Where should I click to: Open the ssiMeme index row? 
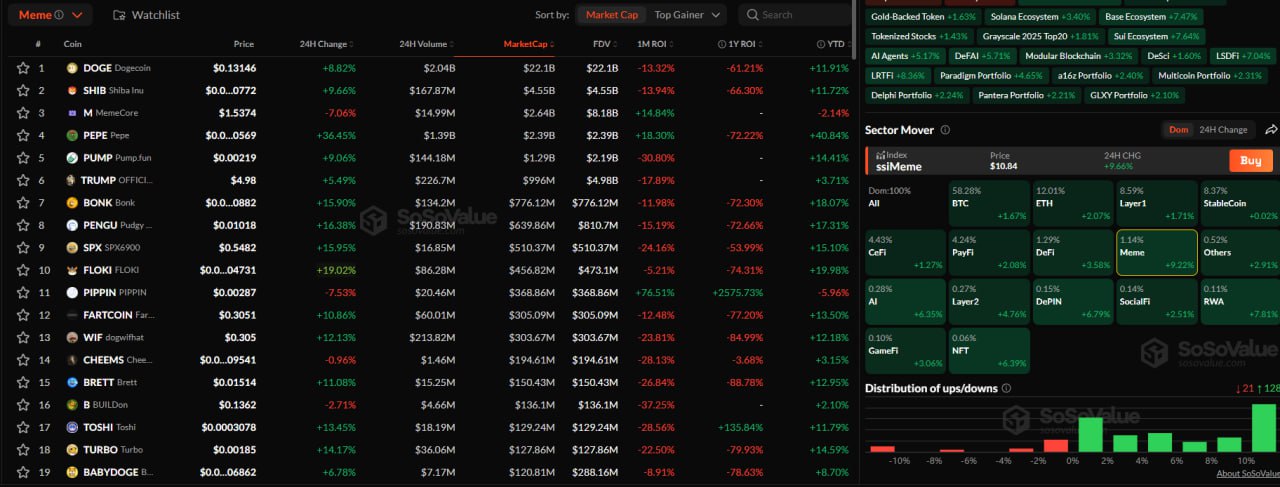click(x=1071, y=160)
